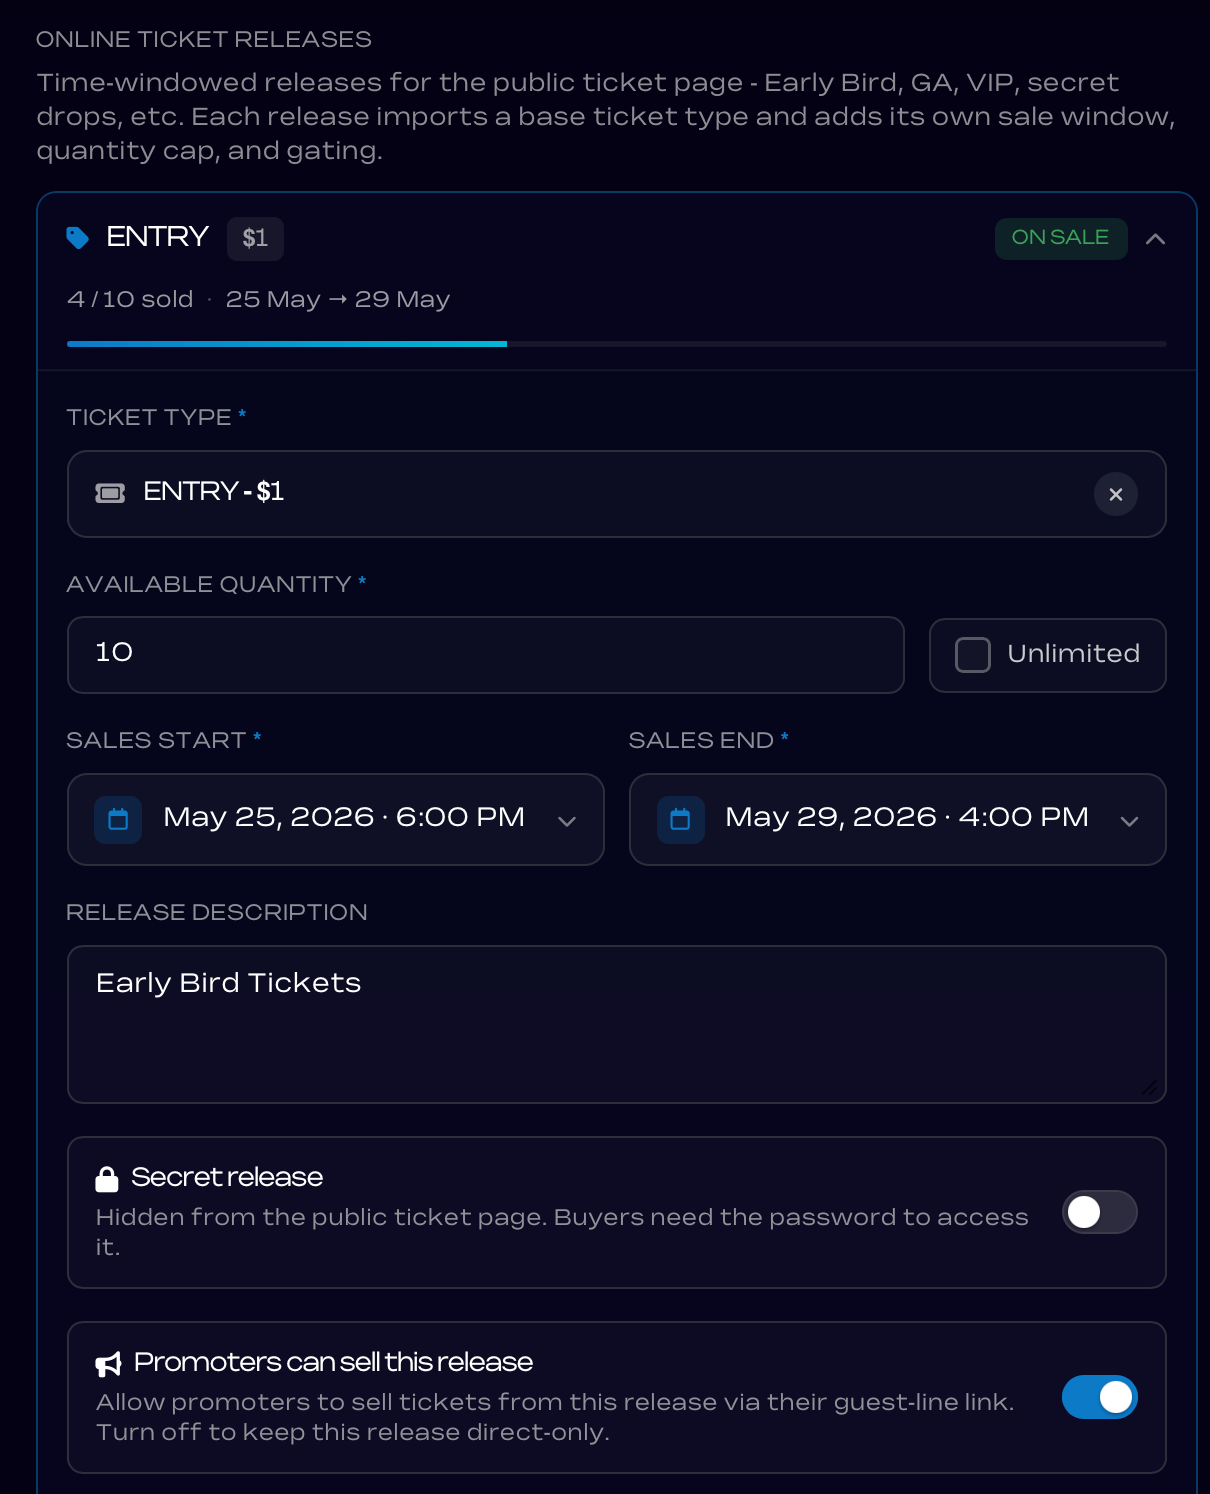The height and width of the screenshot is (1494, 1210).
Task: Click into the Release Description text area
Action: [x=617, y=1025]
